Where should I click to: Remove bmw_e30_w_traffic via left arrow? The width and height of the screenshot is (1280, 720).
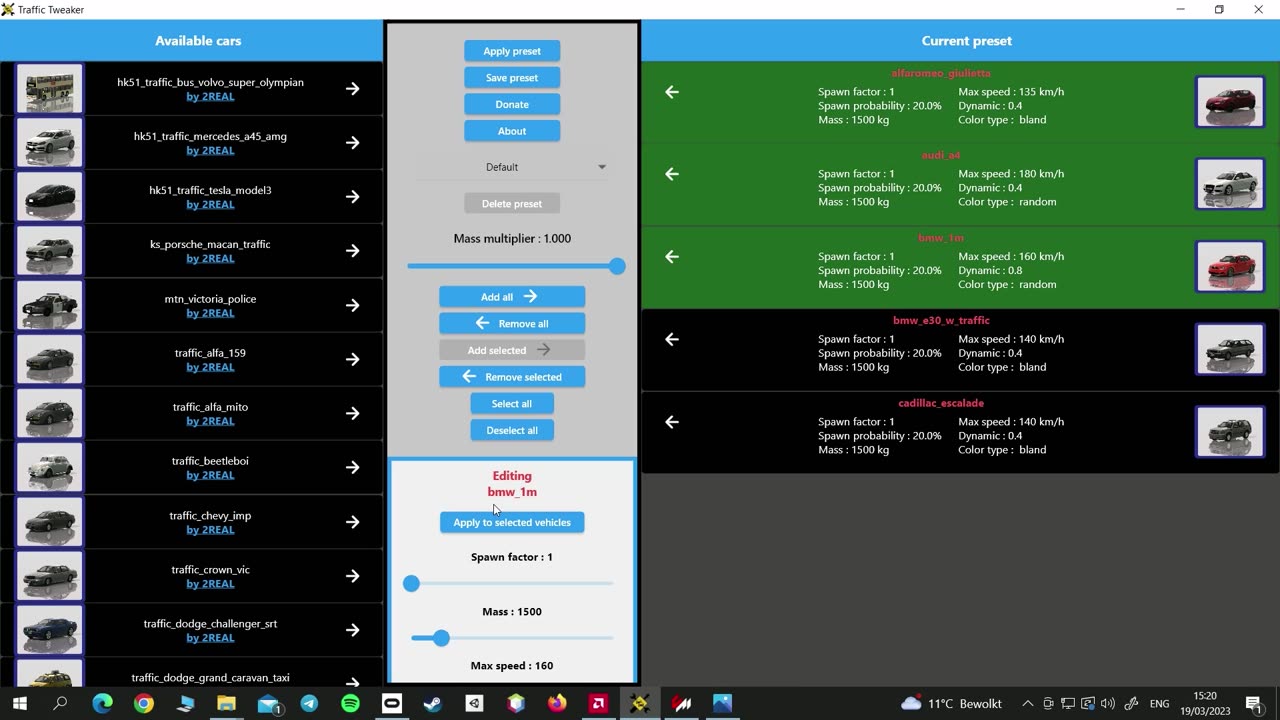[x=672, y=339]
